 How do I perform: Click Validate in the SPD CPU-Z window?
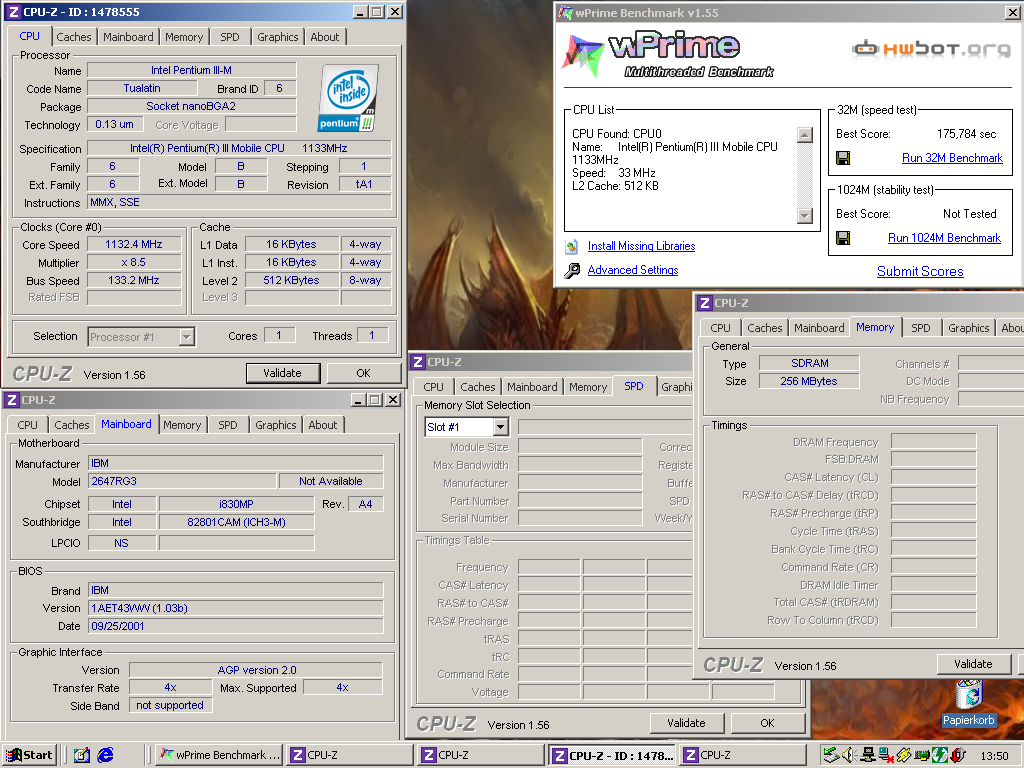click(686, 723)
